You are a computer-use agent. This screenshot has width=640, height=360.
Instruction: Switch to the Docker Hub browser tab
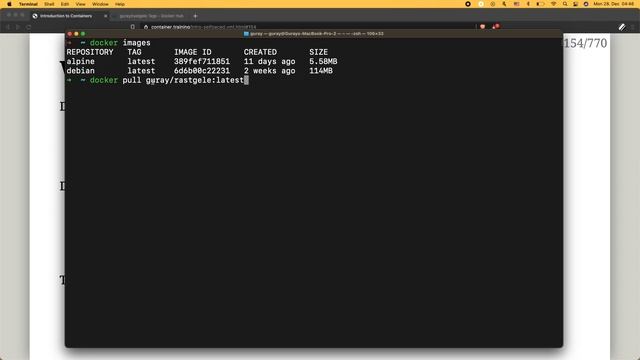[151, 16]
